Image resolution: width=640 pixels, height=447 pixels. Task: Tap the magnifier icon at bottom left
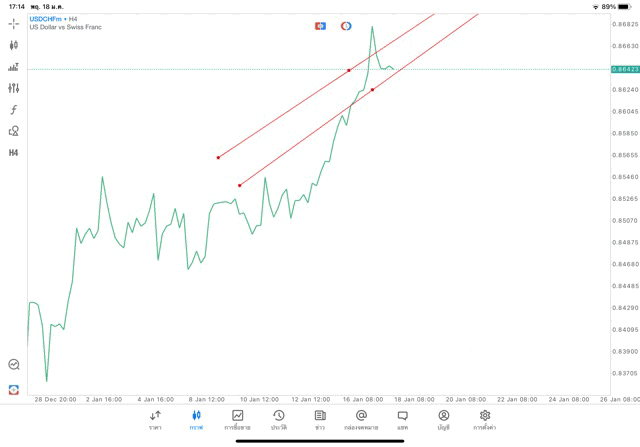(13, 365)
